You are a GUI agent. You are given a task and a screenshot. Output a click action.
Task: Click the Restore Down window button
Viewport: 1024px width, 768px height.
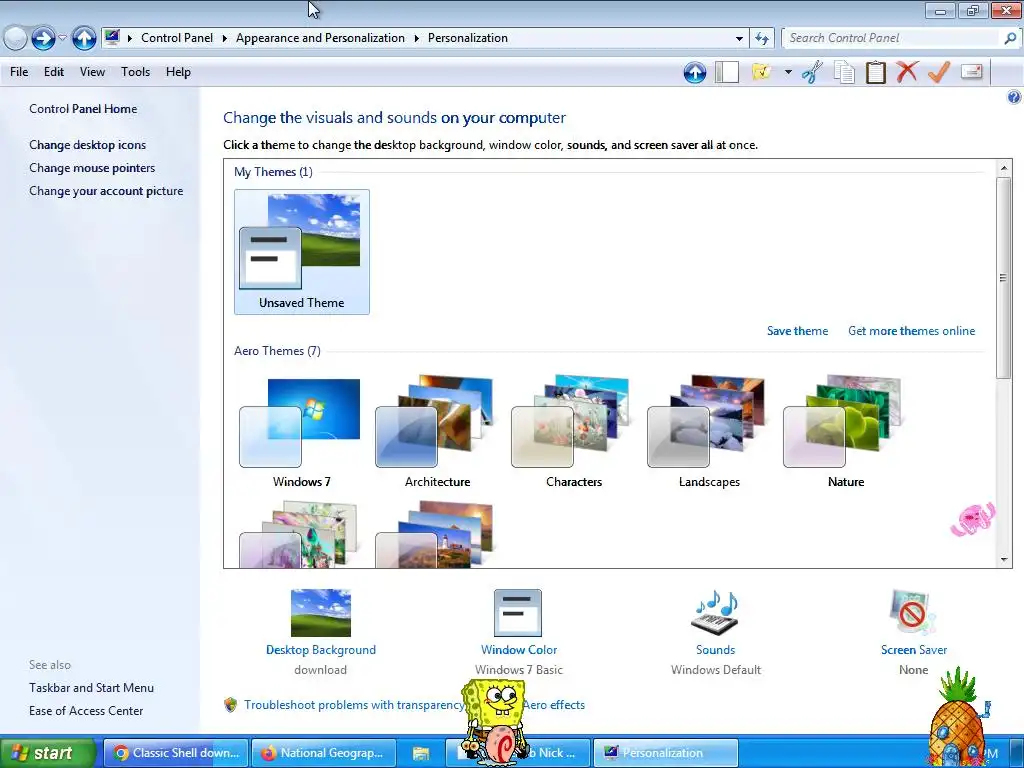(x=972, y=10)
